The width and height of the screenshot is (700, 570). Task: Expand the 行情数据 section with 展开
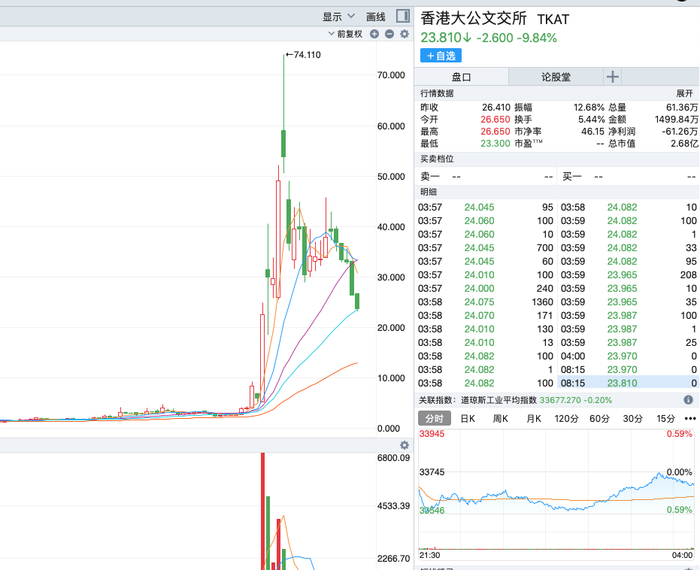684,93
